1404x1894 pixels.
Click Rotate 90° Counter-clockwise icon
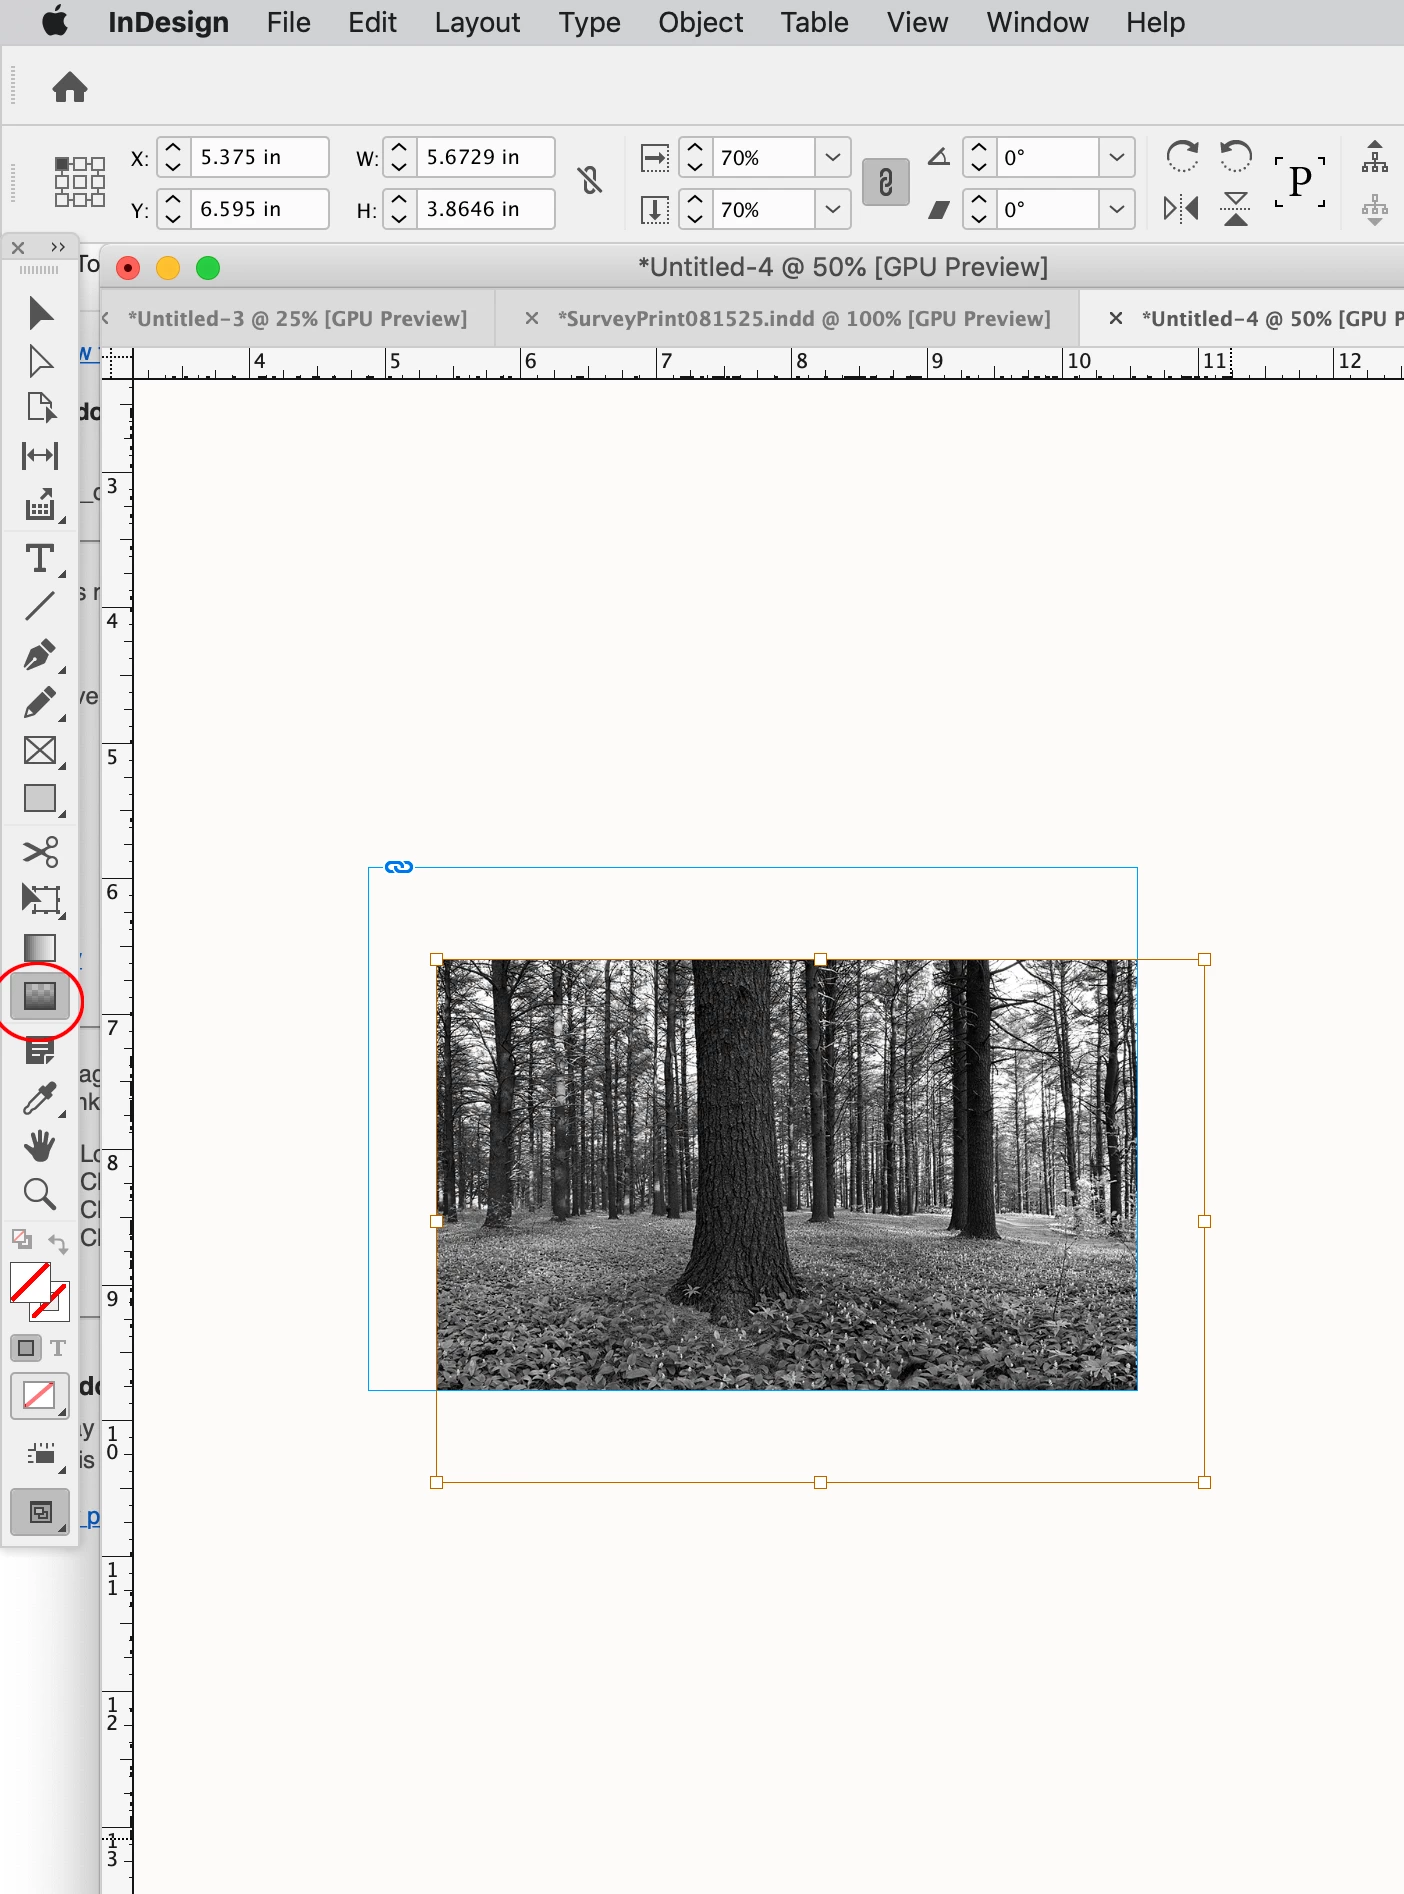pyautogui.click(x=1236, y=157)
